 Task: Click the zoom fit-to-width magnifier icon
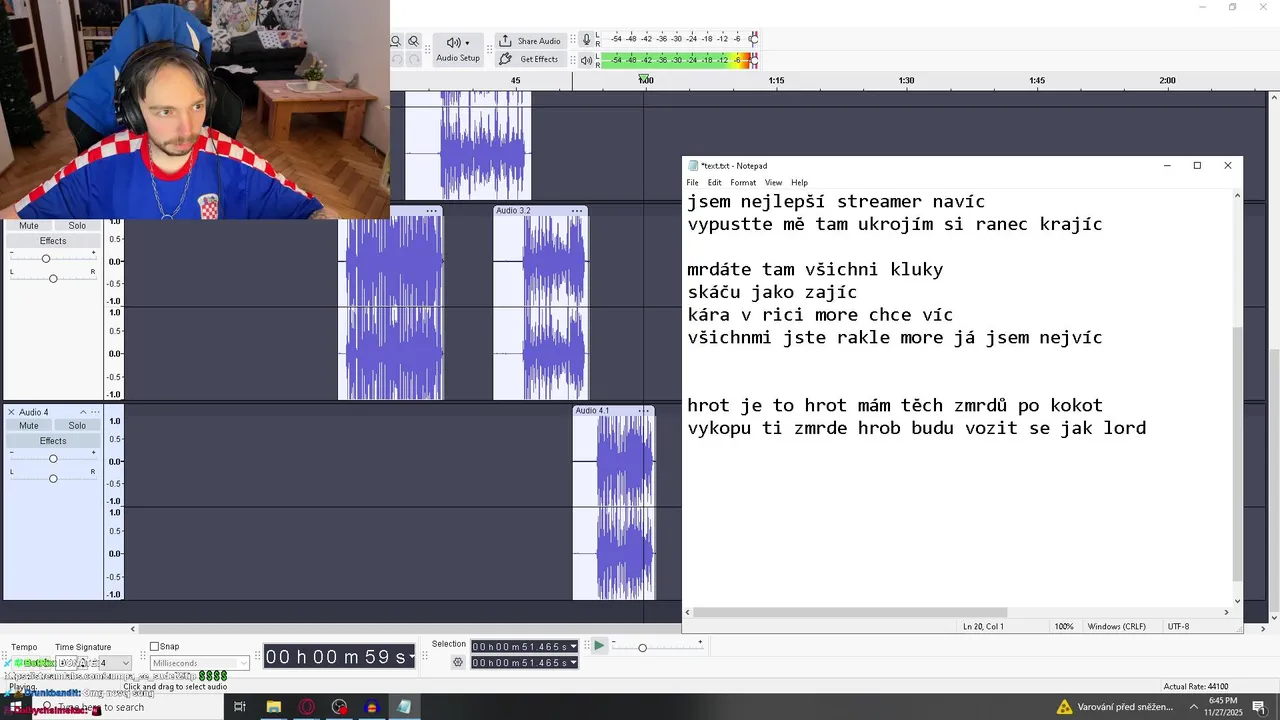pos(396,41)
